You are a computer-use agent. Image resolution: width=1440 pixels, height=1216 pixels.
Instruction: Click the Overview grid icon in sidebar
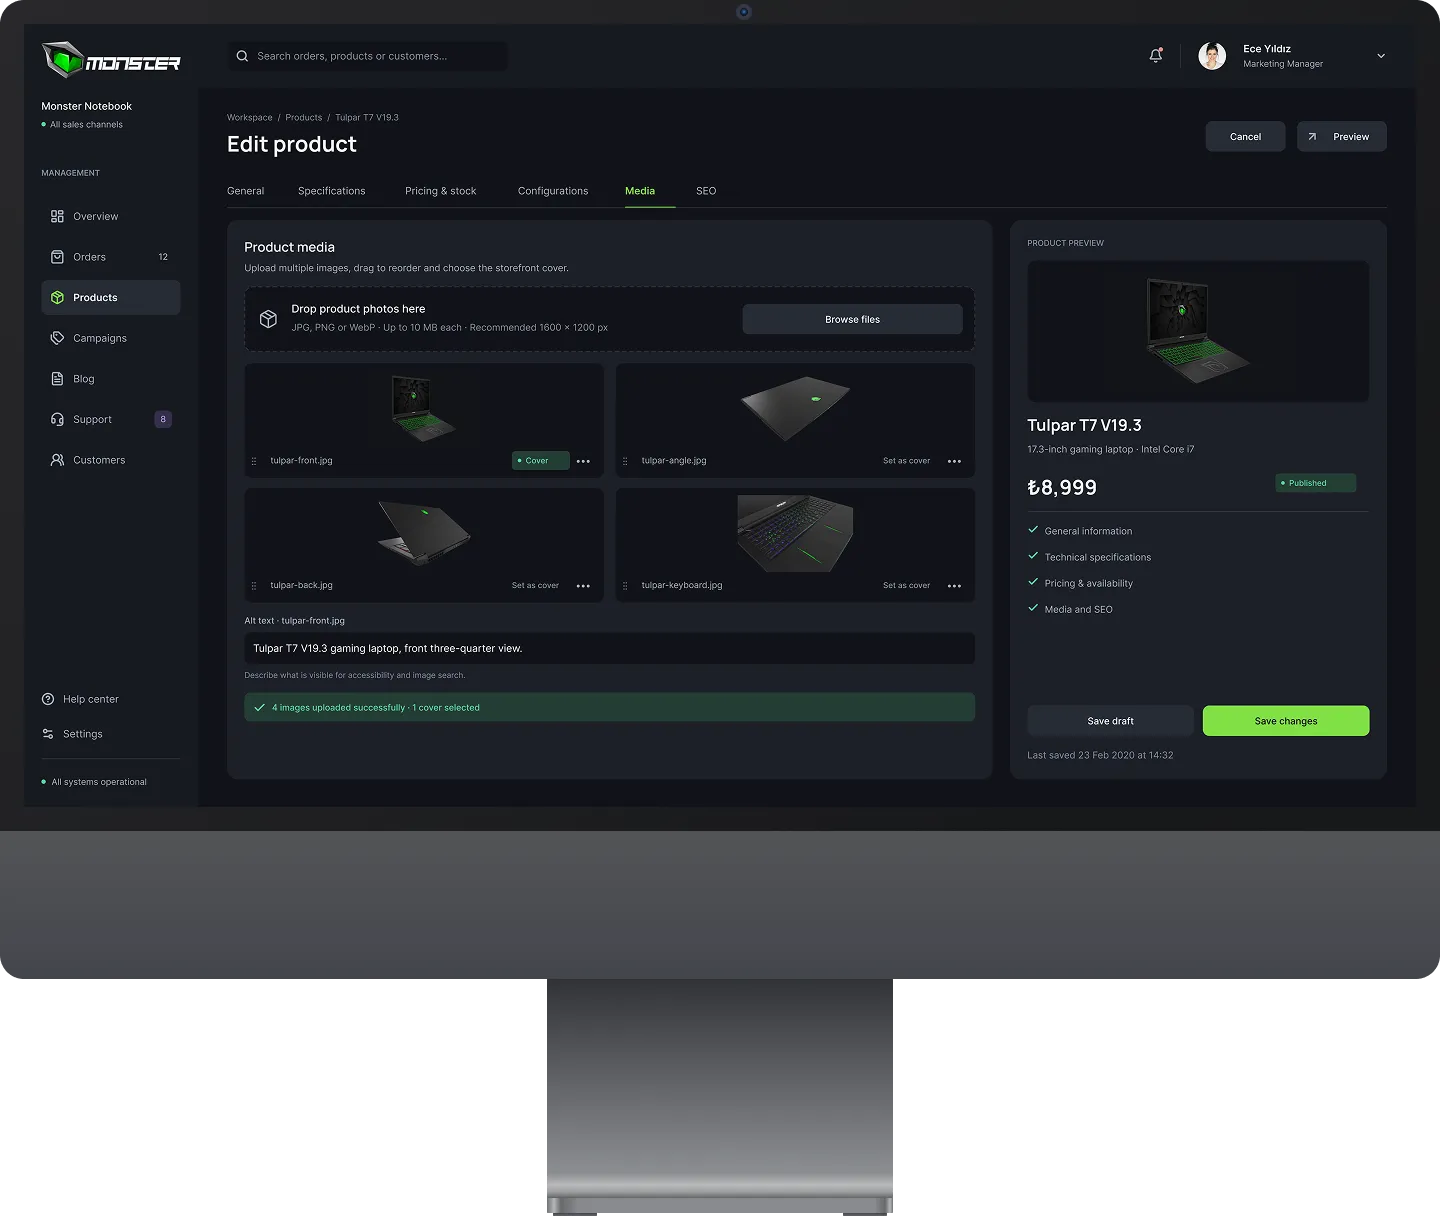click(x=57, y=216)
